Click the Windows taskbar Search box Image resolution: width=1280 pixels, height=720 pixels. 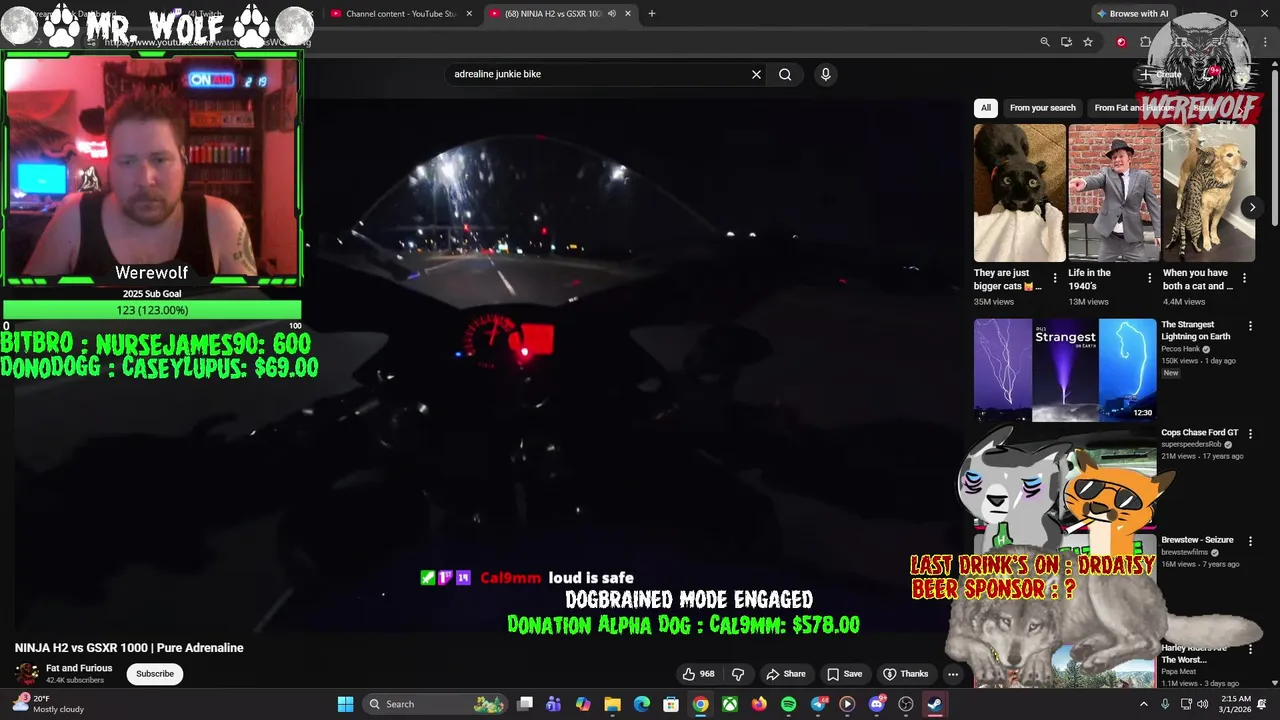(436, 704)
